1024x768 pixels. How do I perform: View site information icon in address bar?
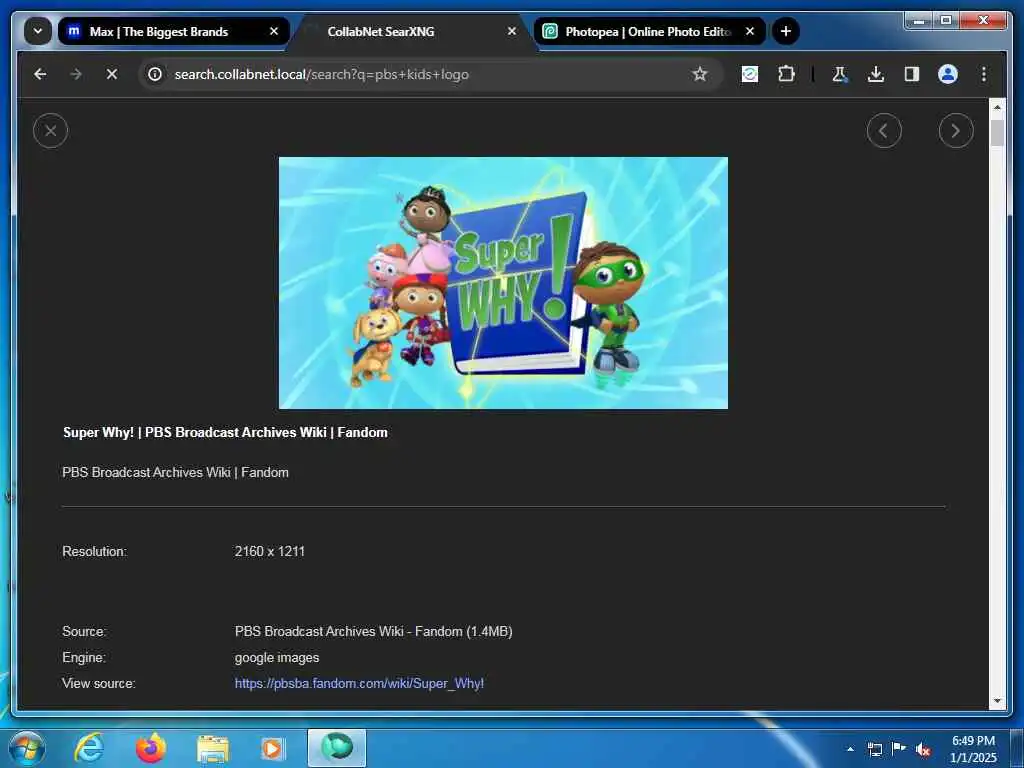tap(155, 74)
